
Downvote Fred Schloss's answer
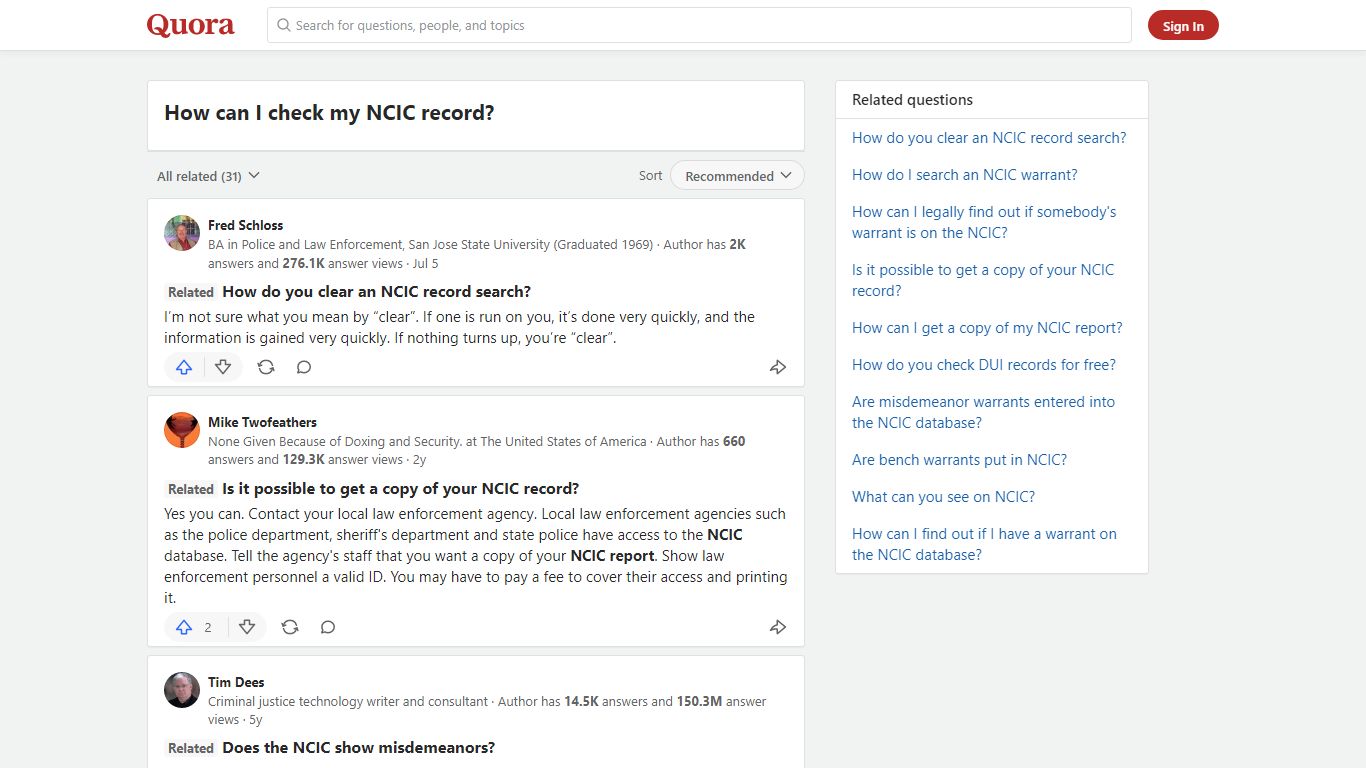(223, 367)
